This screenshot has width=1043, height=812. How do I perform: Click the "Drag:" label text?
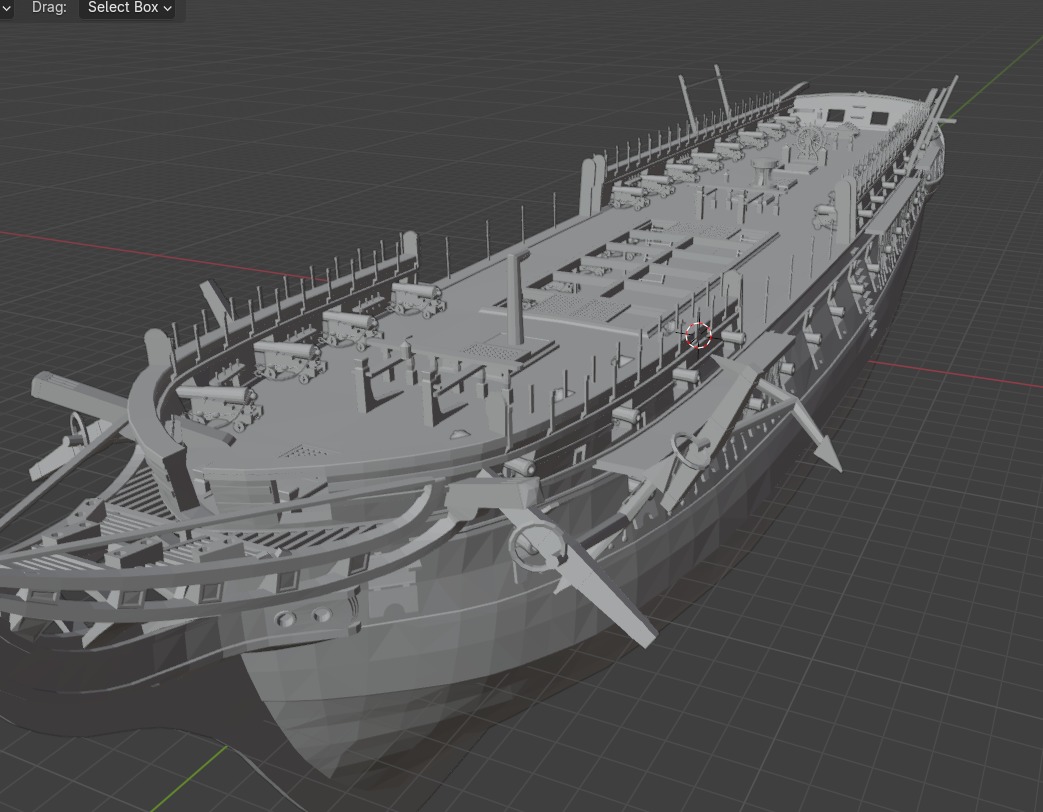click(x=49, y=7)
